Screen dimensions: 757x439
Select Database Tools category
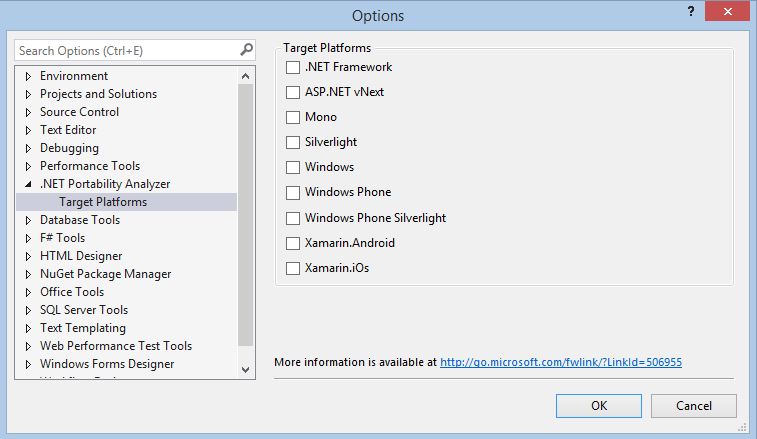(x=80, y=220)
